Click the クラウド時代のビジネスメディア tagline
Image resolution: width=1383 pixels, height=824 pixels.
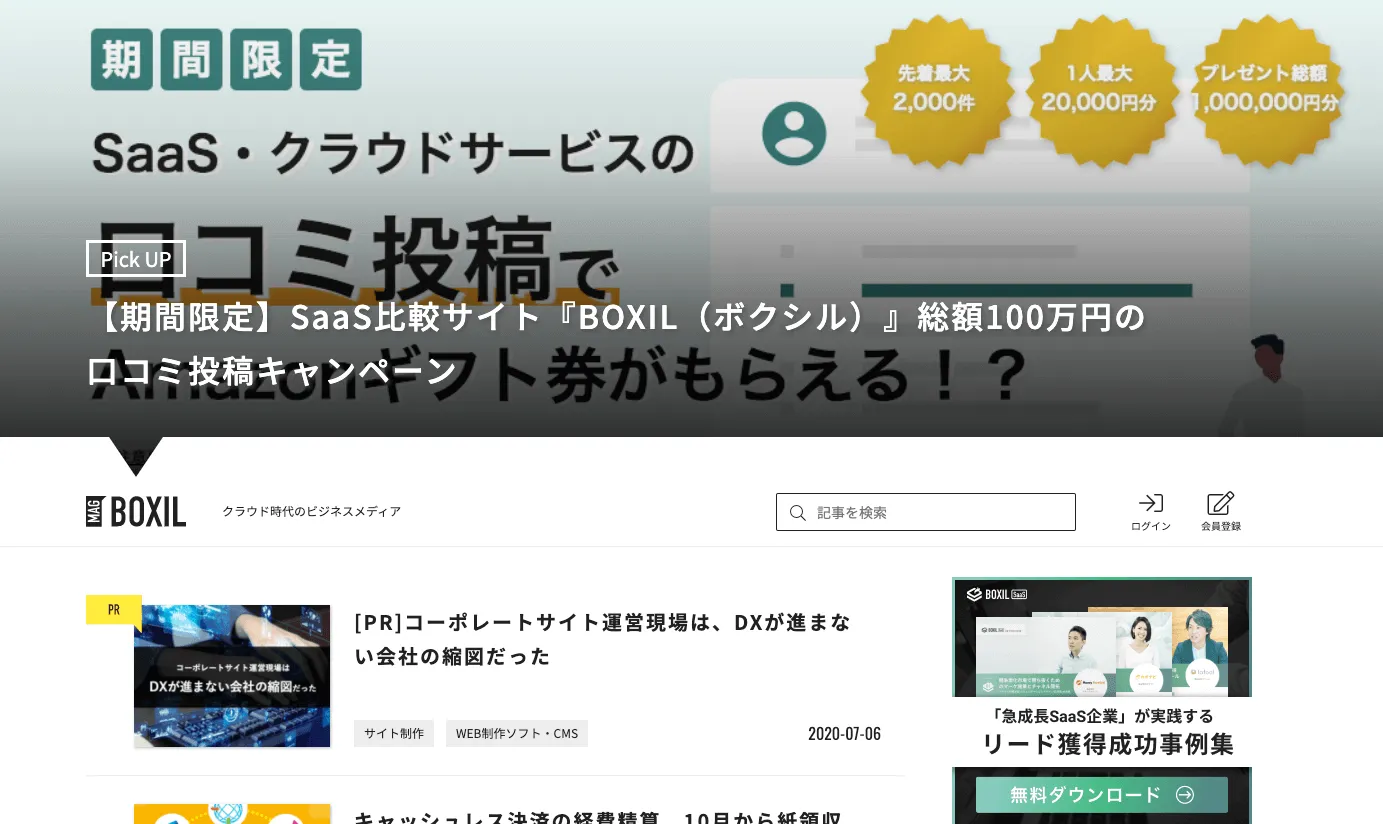312,512
